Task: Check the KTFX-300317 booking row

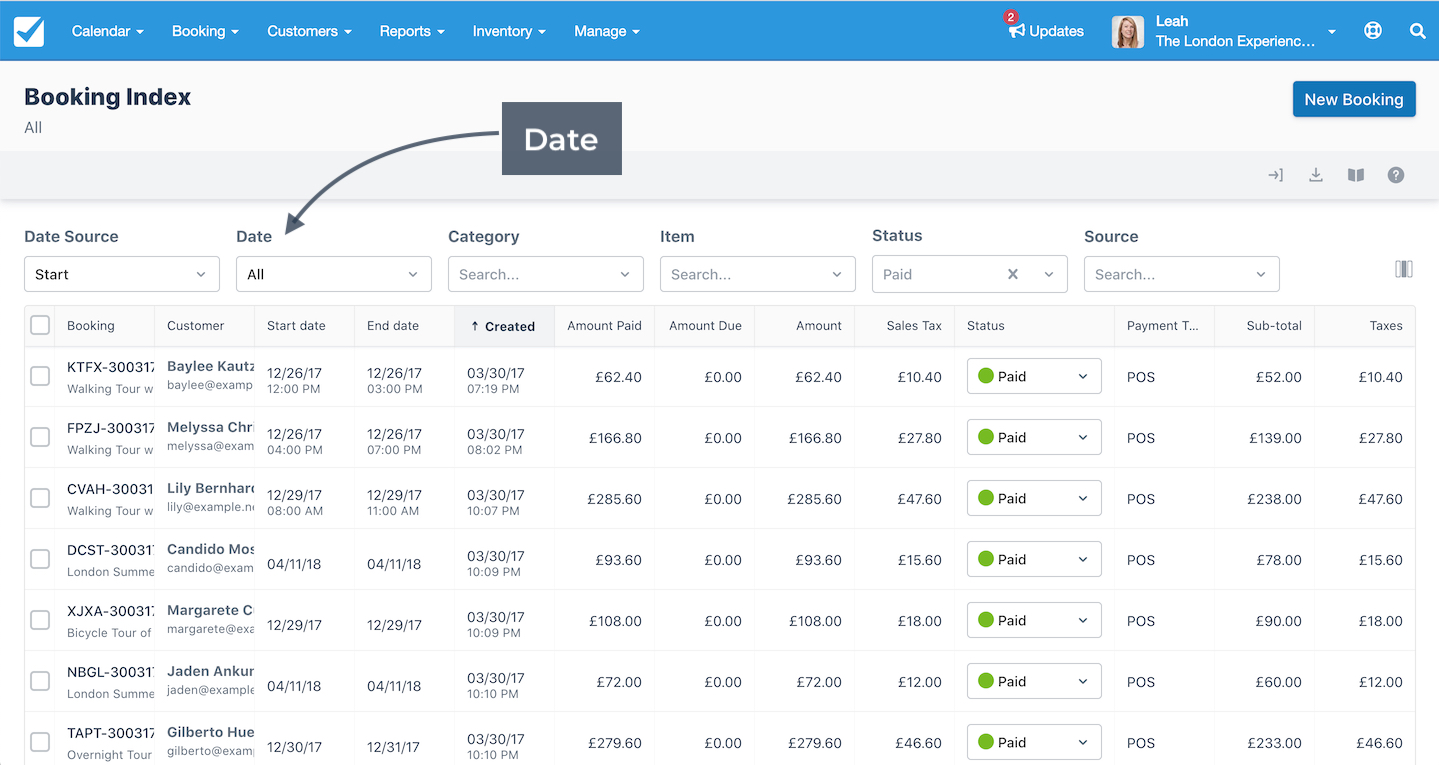Action: [x=40, y=376]
